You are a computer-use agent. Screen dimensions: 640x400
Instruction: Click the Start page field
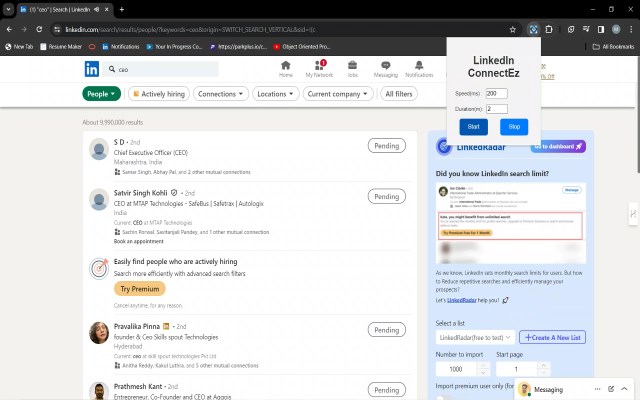point(516,369)
